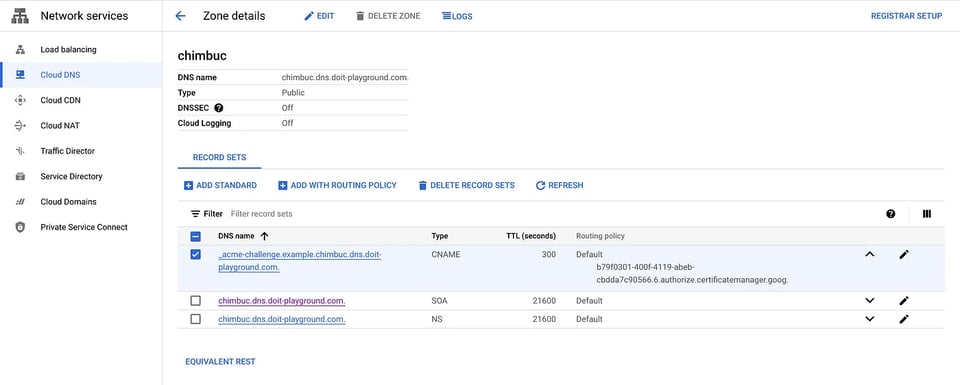Open the EQUIVALENT REST link

click(x=220, y=362)
